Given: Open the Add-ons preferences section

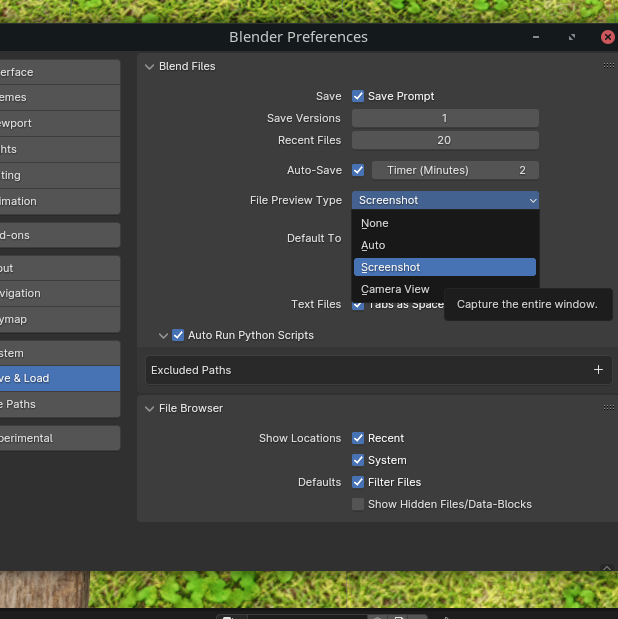Looking at the screenshot, I should pyautogui.click(x=59, y=235).
